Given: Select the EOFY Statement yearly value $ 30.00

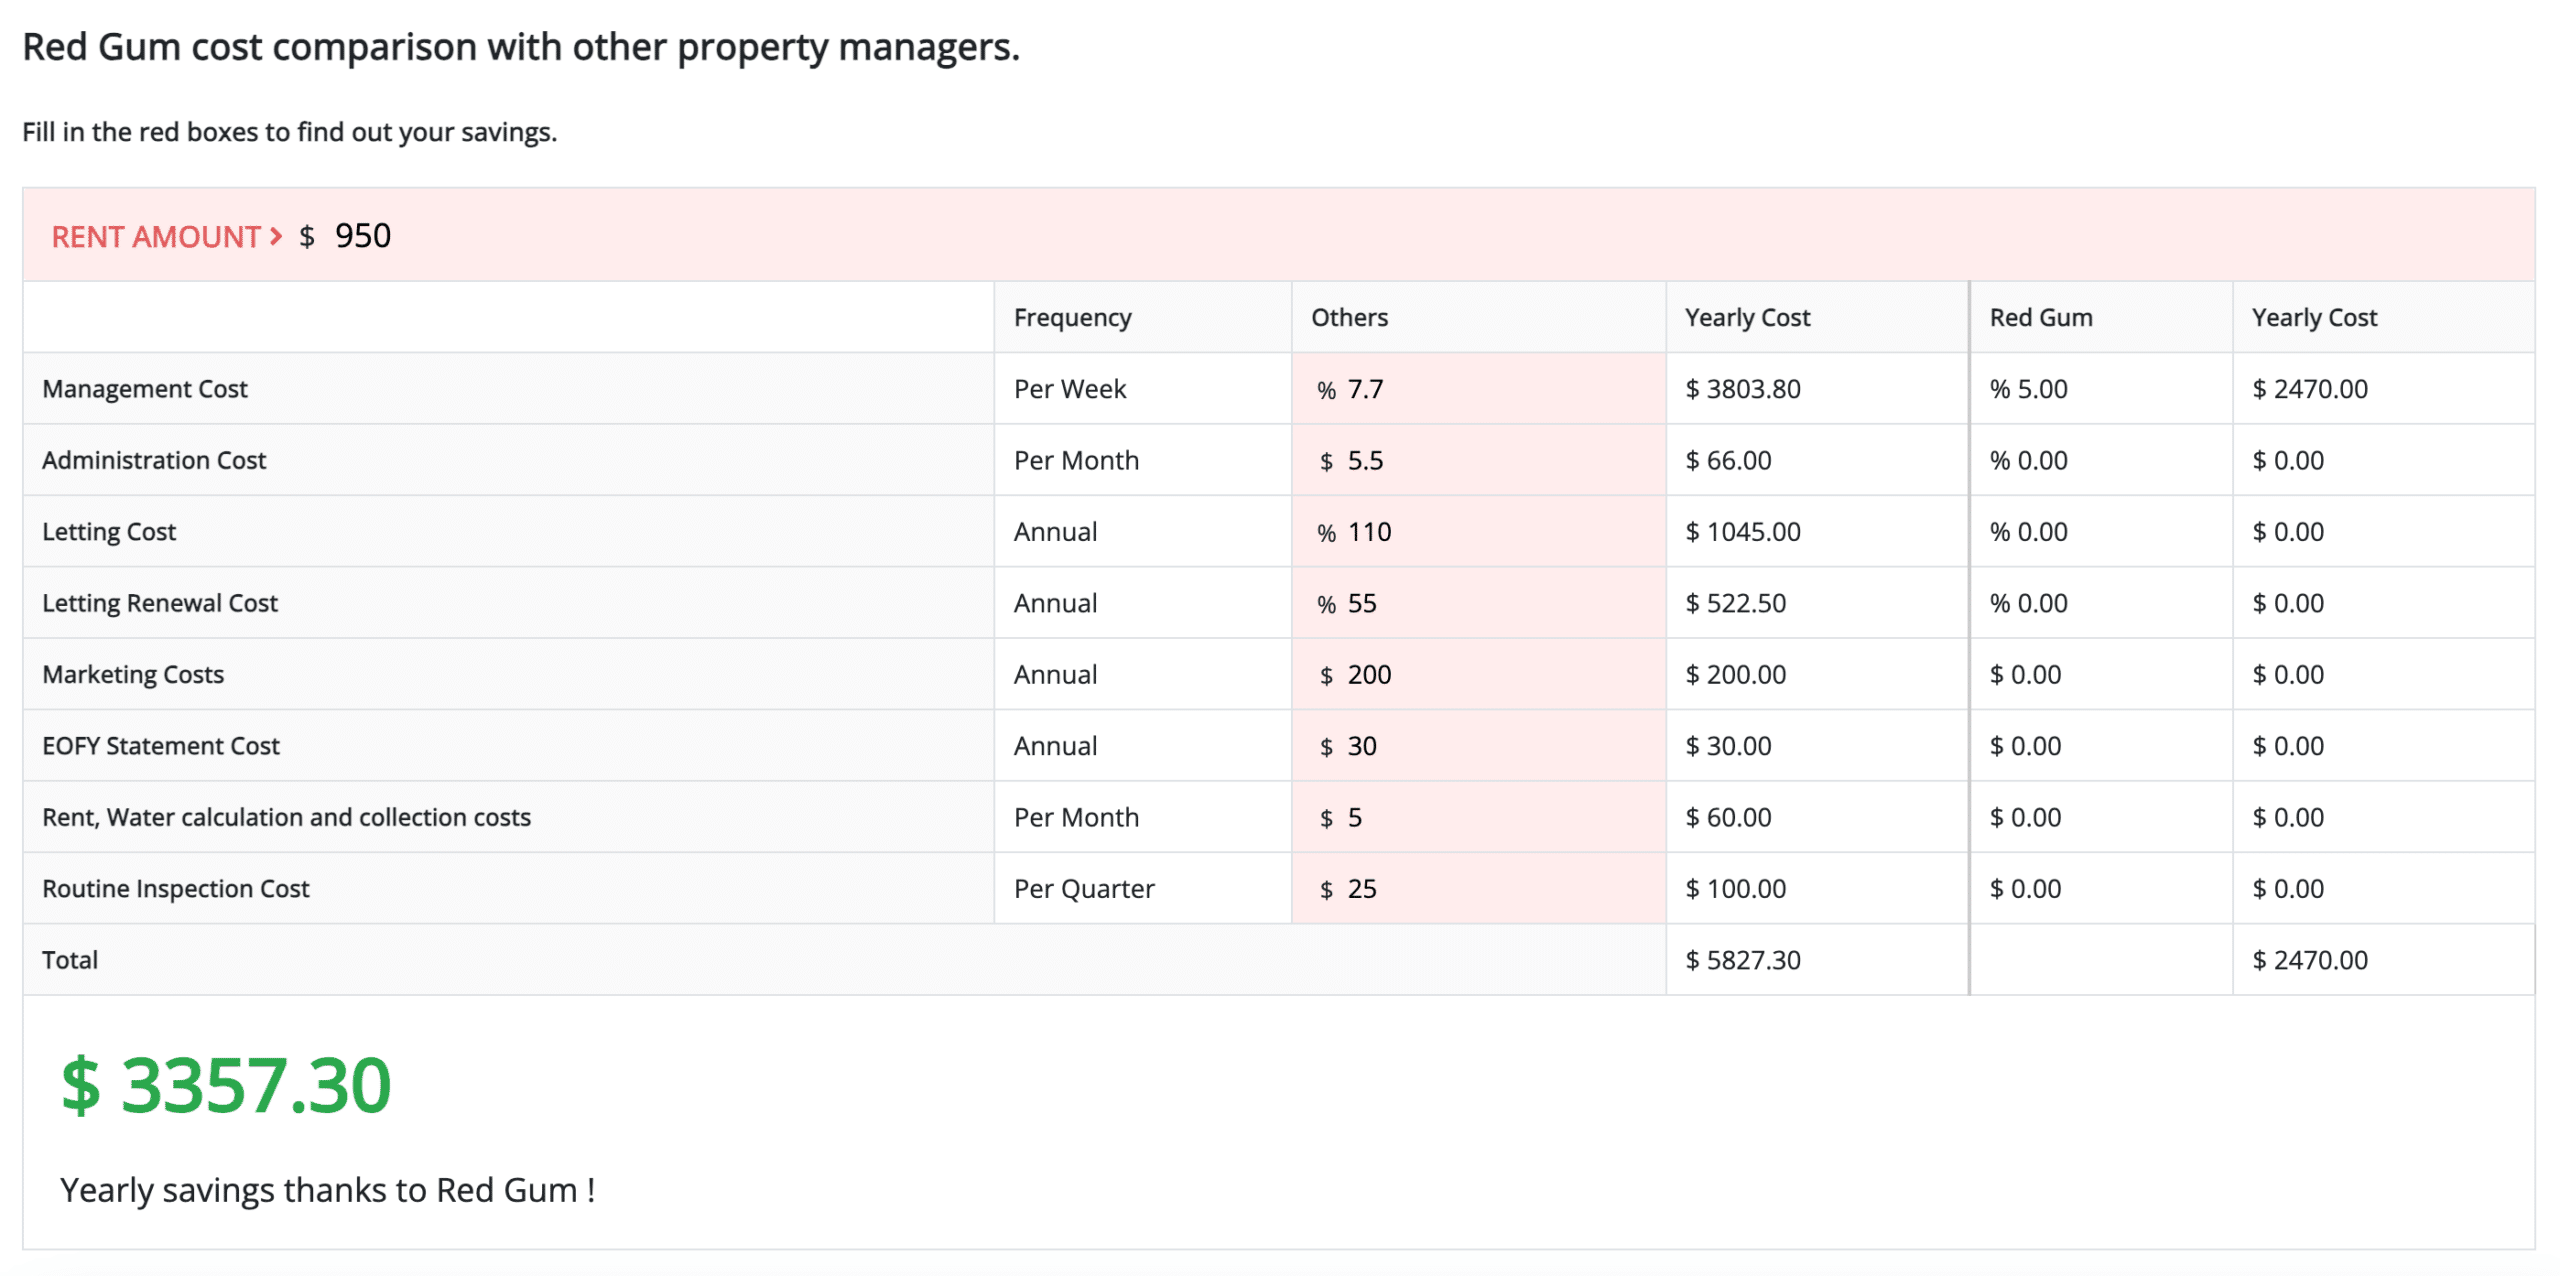Looking at the screenshot, I should tap(1728, 746).
